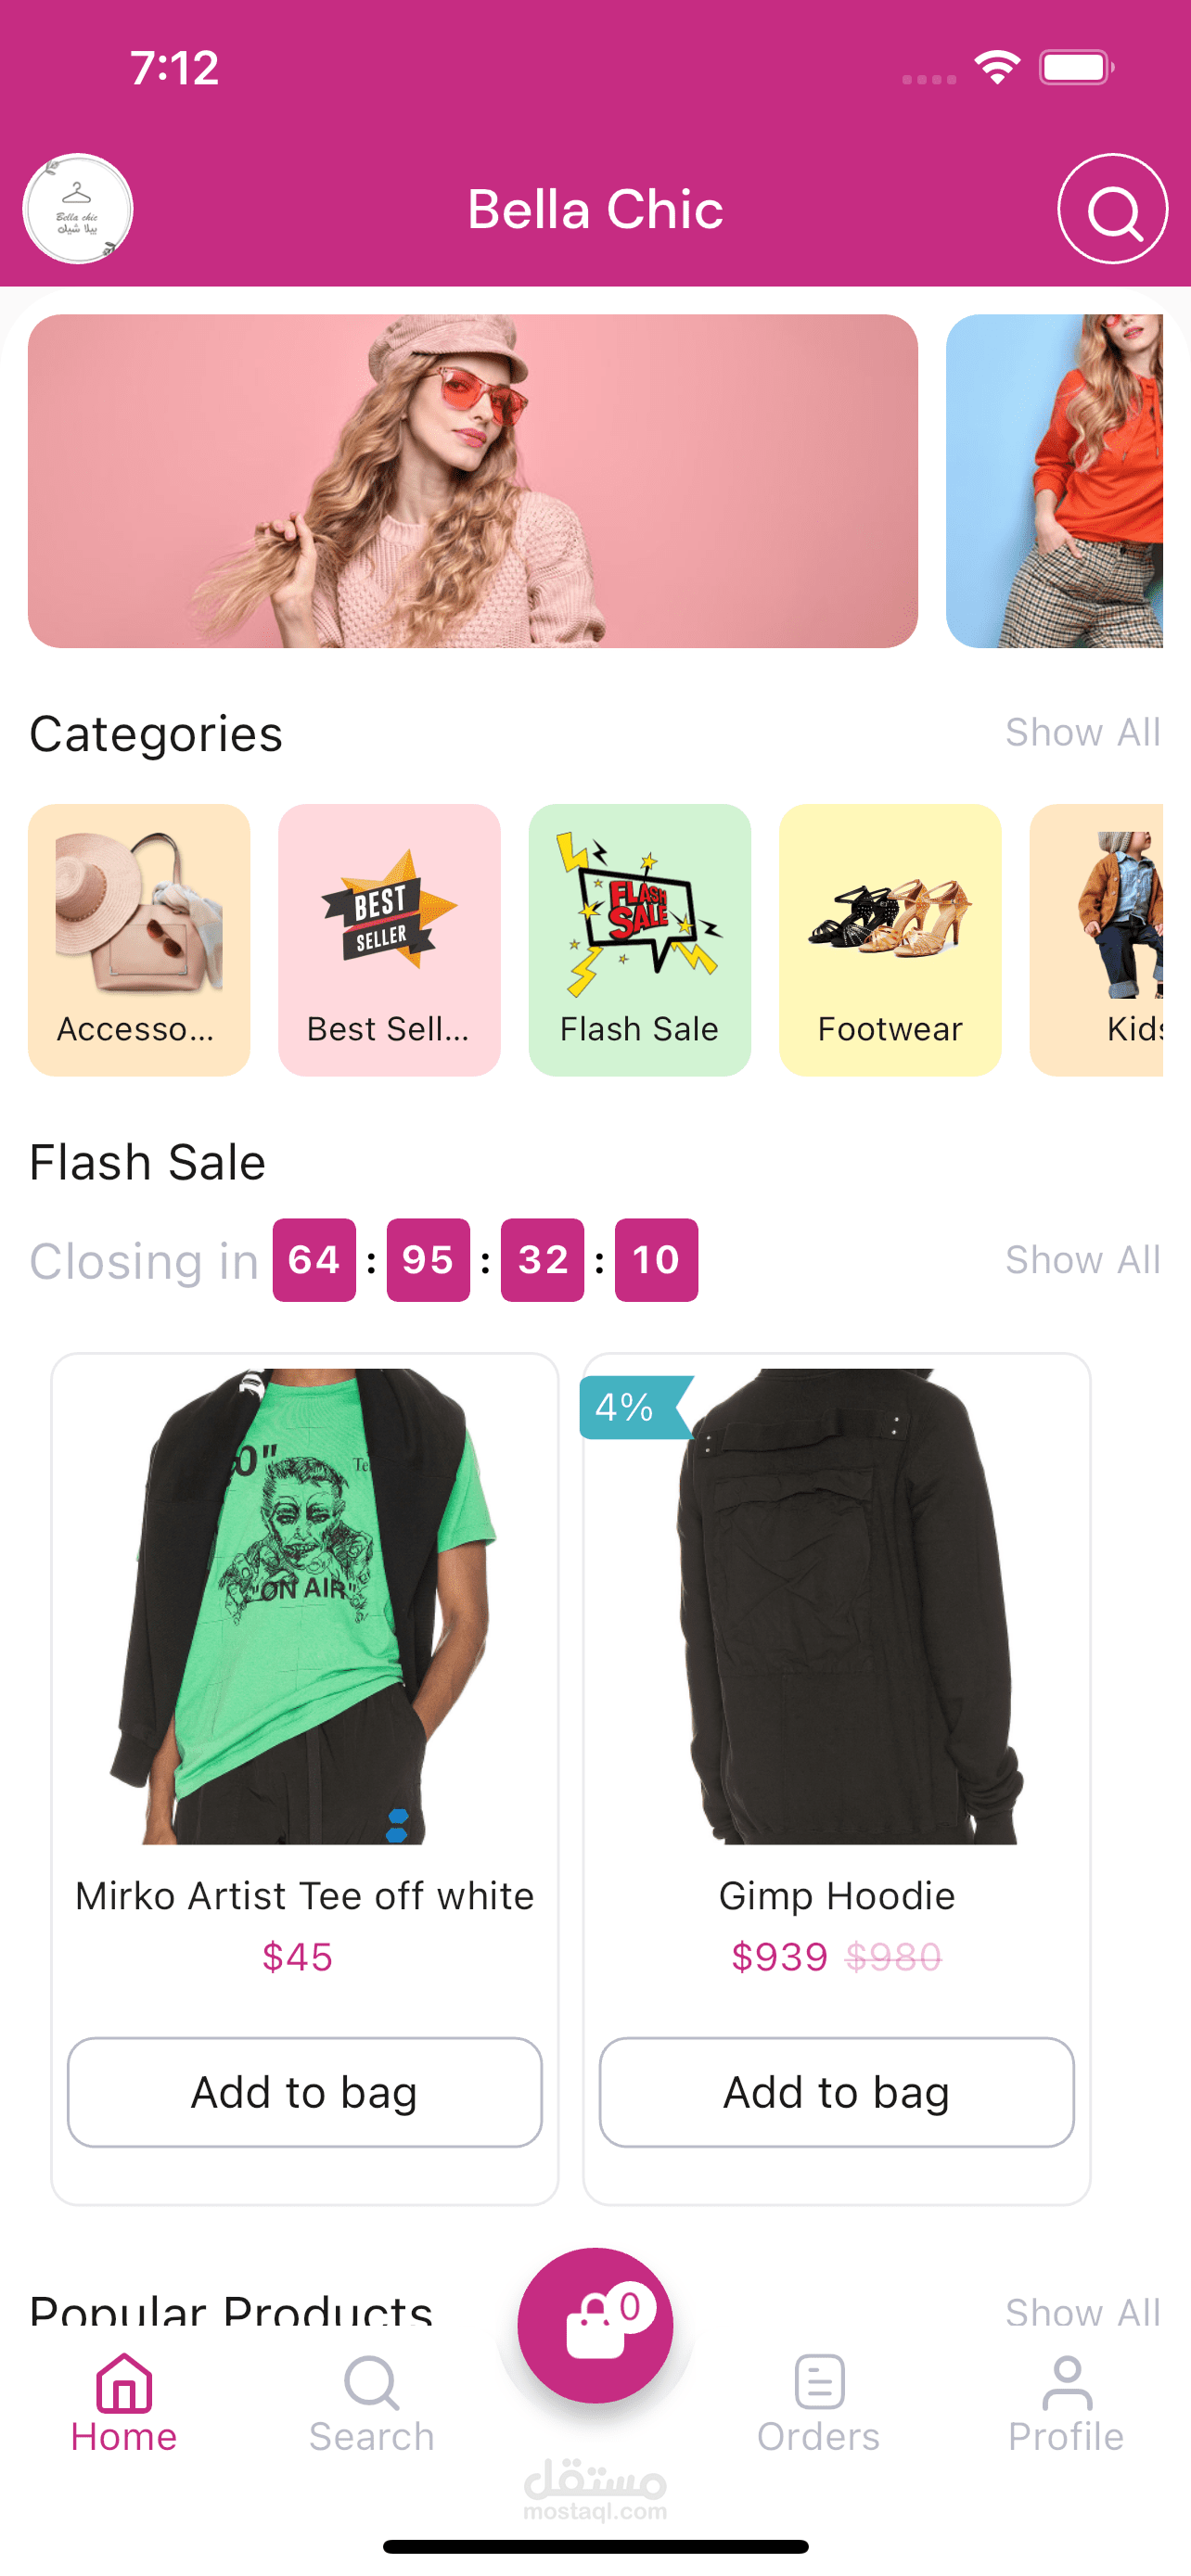The width and height of the screenshot is (1191, 2576).
Task: Switch to the Search tab
Action: (x=372, y=2405)
